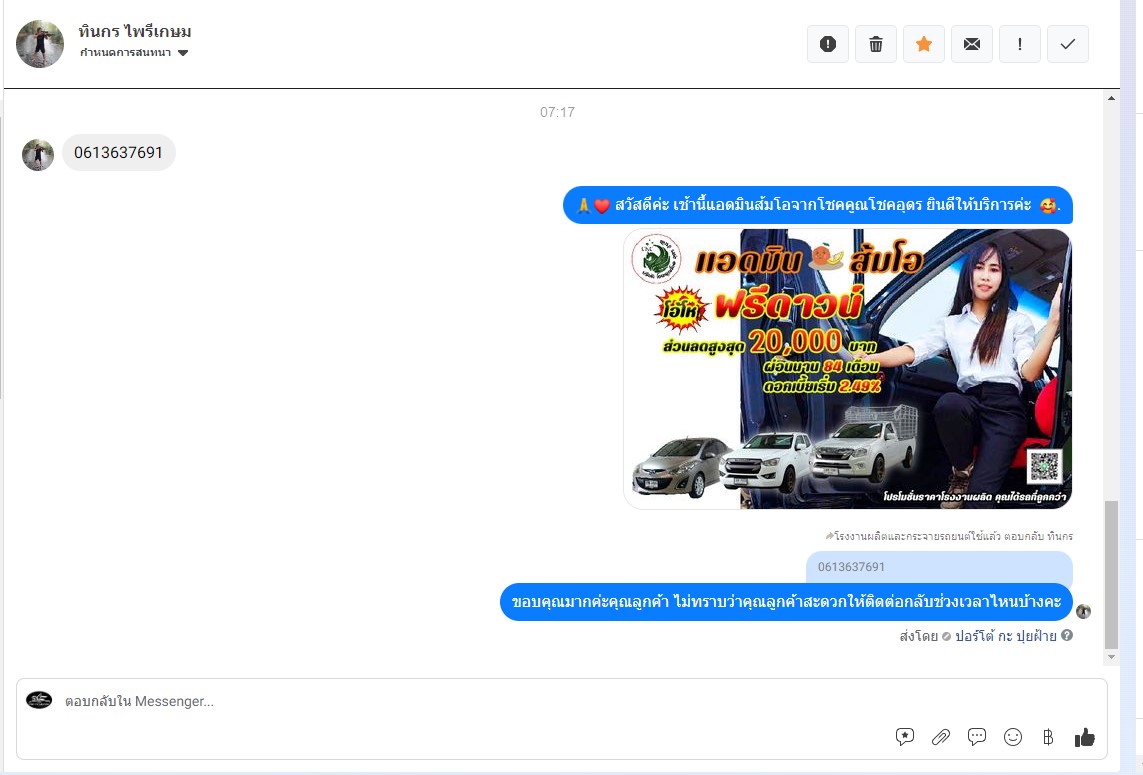Click help question mark icon after sender name
This screenshot has width=1143, height=775.
coord(1066,635)
